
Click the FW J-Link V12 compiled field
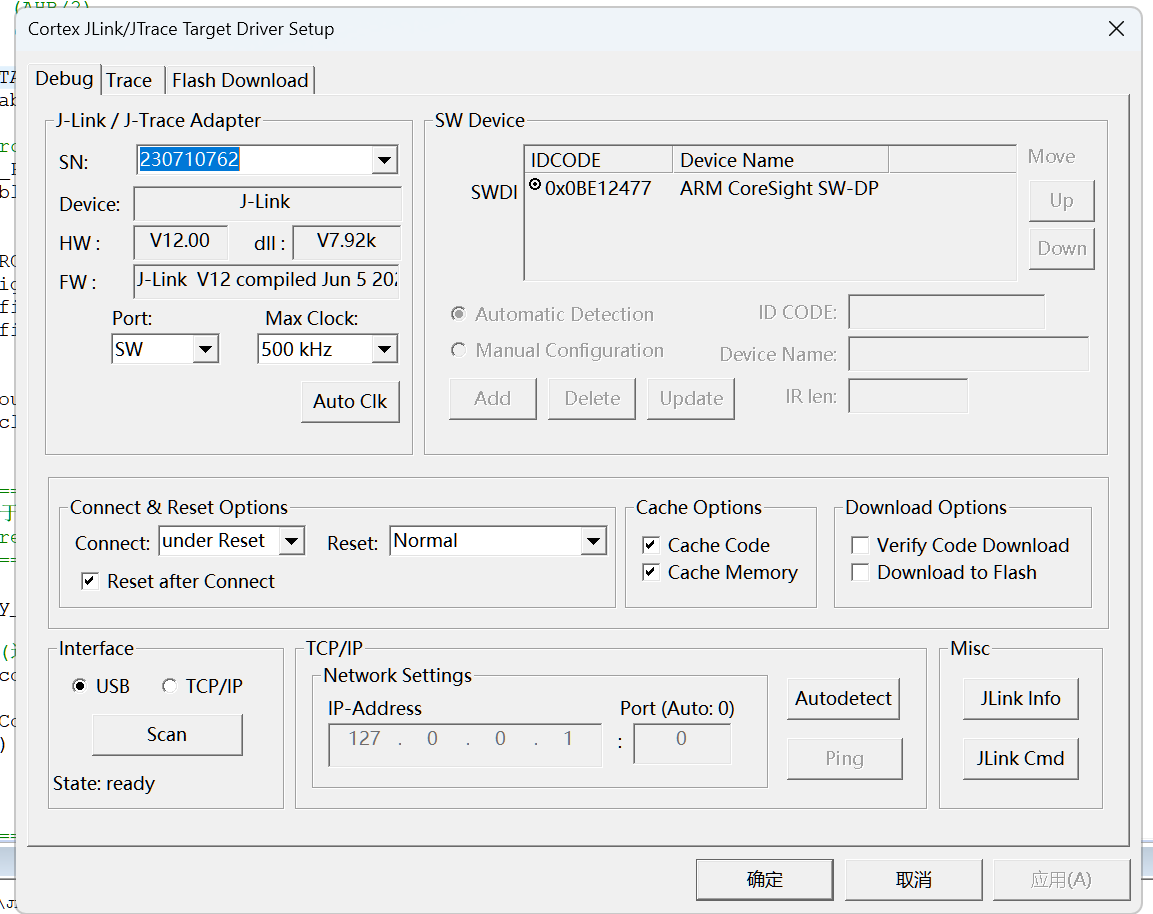click(x=266, y=280)
